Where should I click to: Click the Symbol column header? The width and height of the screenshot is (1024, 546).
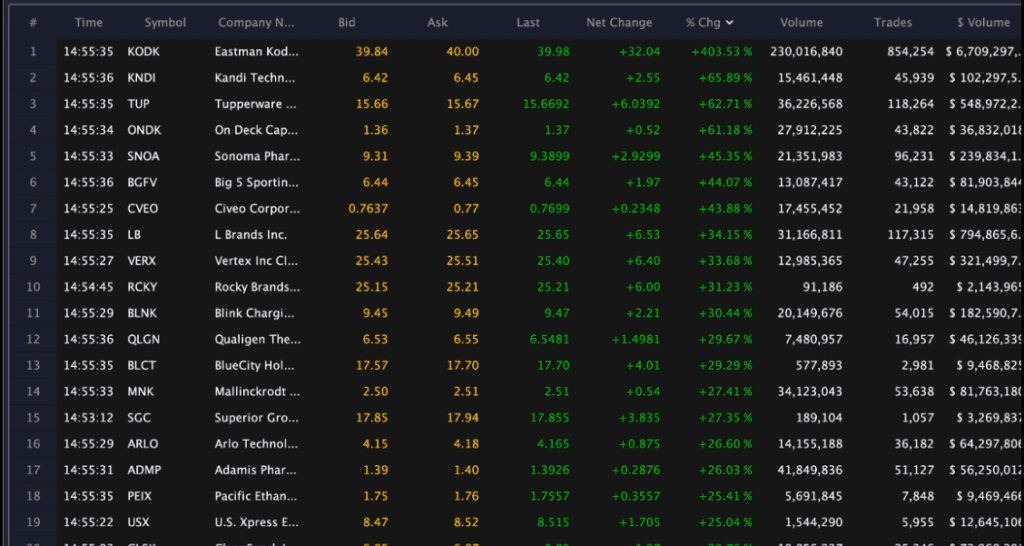[165, 23]
